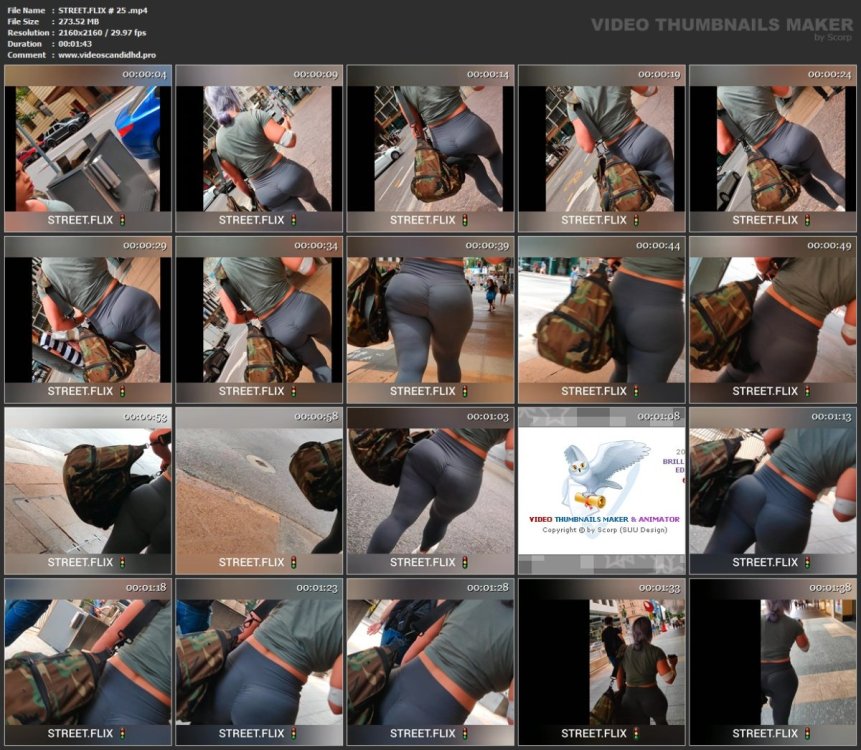Image resolution: width=861 pixels, height=750 pixels.
Task: Choose the thumbnail at 00:01:23
Action: pyautogui.click(x=259, y=662)
